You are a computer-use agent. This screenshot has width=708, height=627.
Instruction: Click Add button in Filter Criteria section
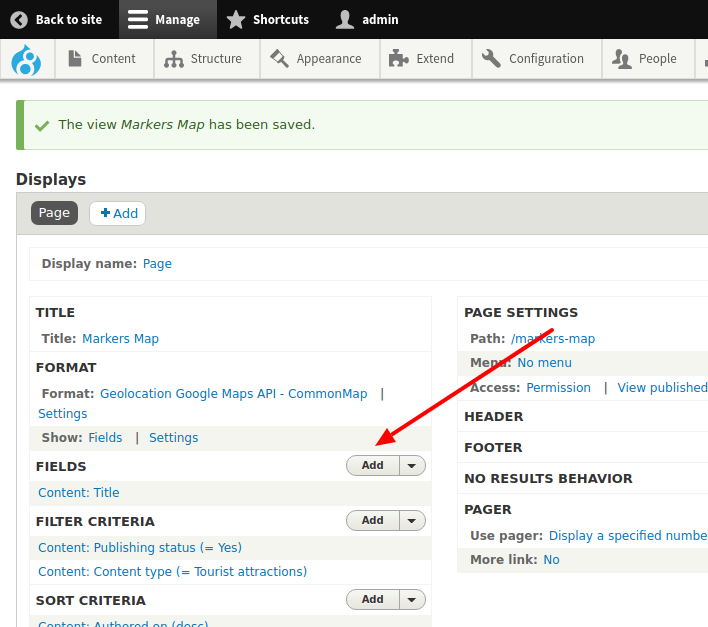coord(373,521)
